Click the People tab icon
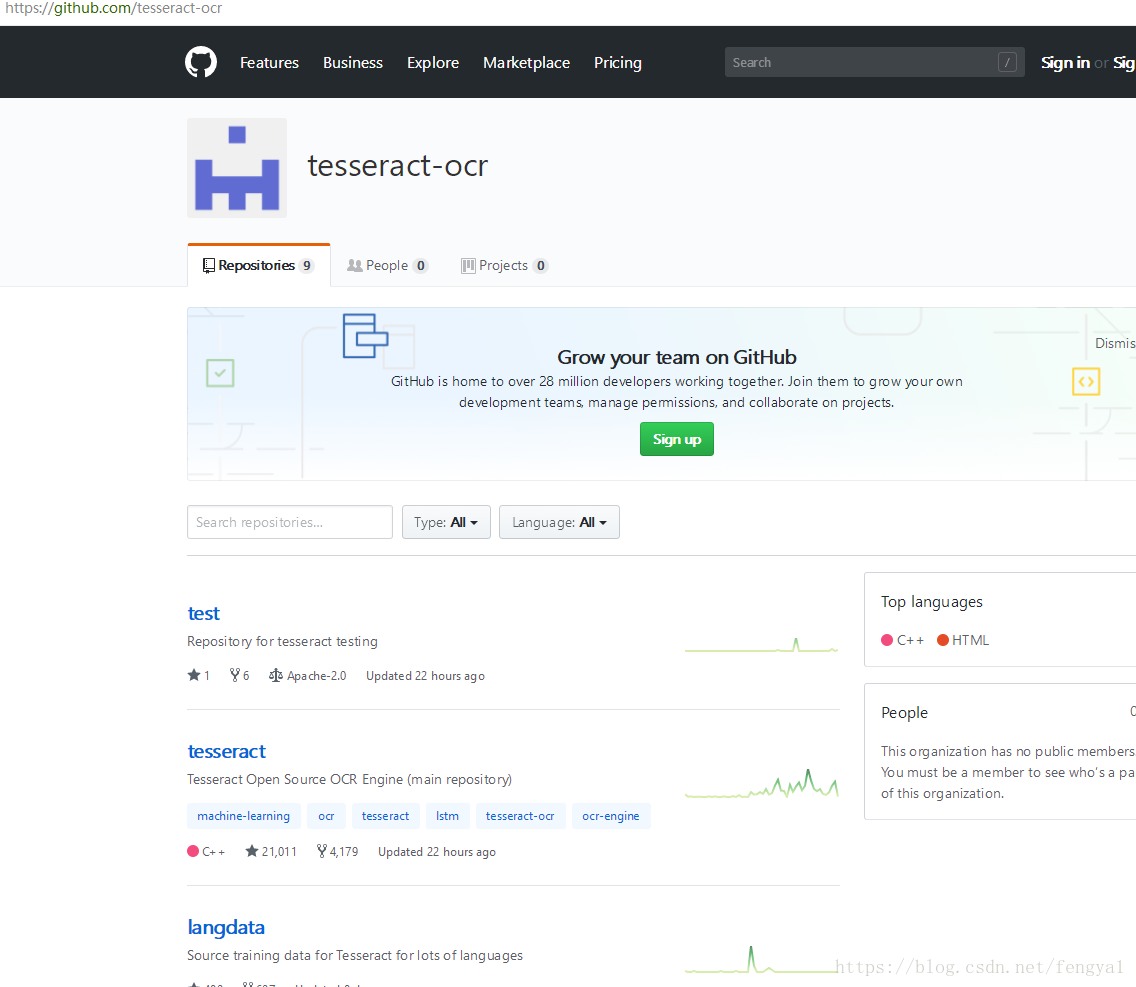 click(x=355, y=266)
